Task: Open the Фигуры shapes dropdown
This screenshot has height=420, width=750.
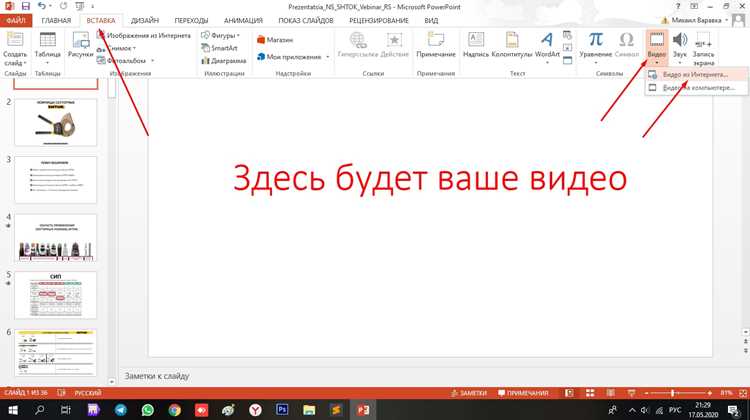Action: [221, 35]
